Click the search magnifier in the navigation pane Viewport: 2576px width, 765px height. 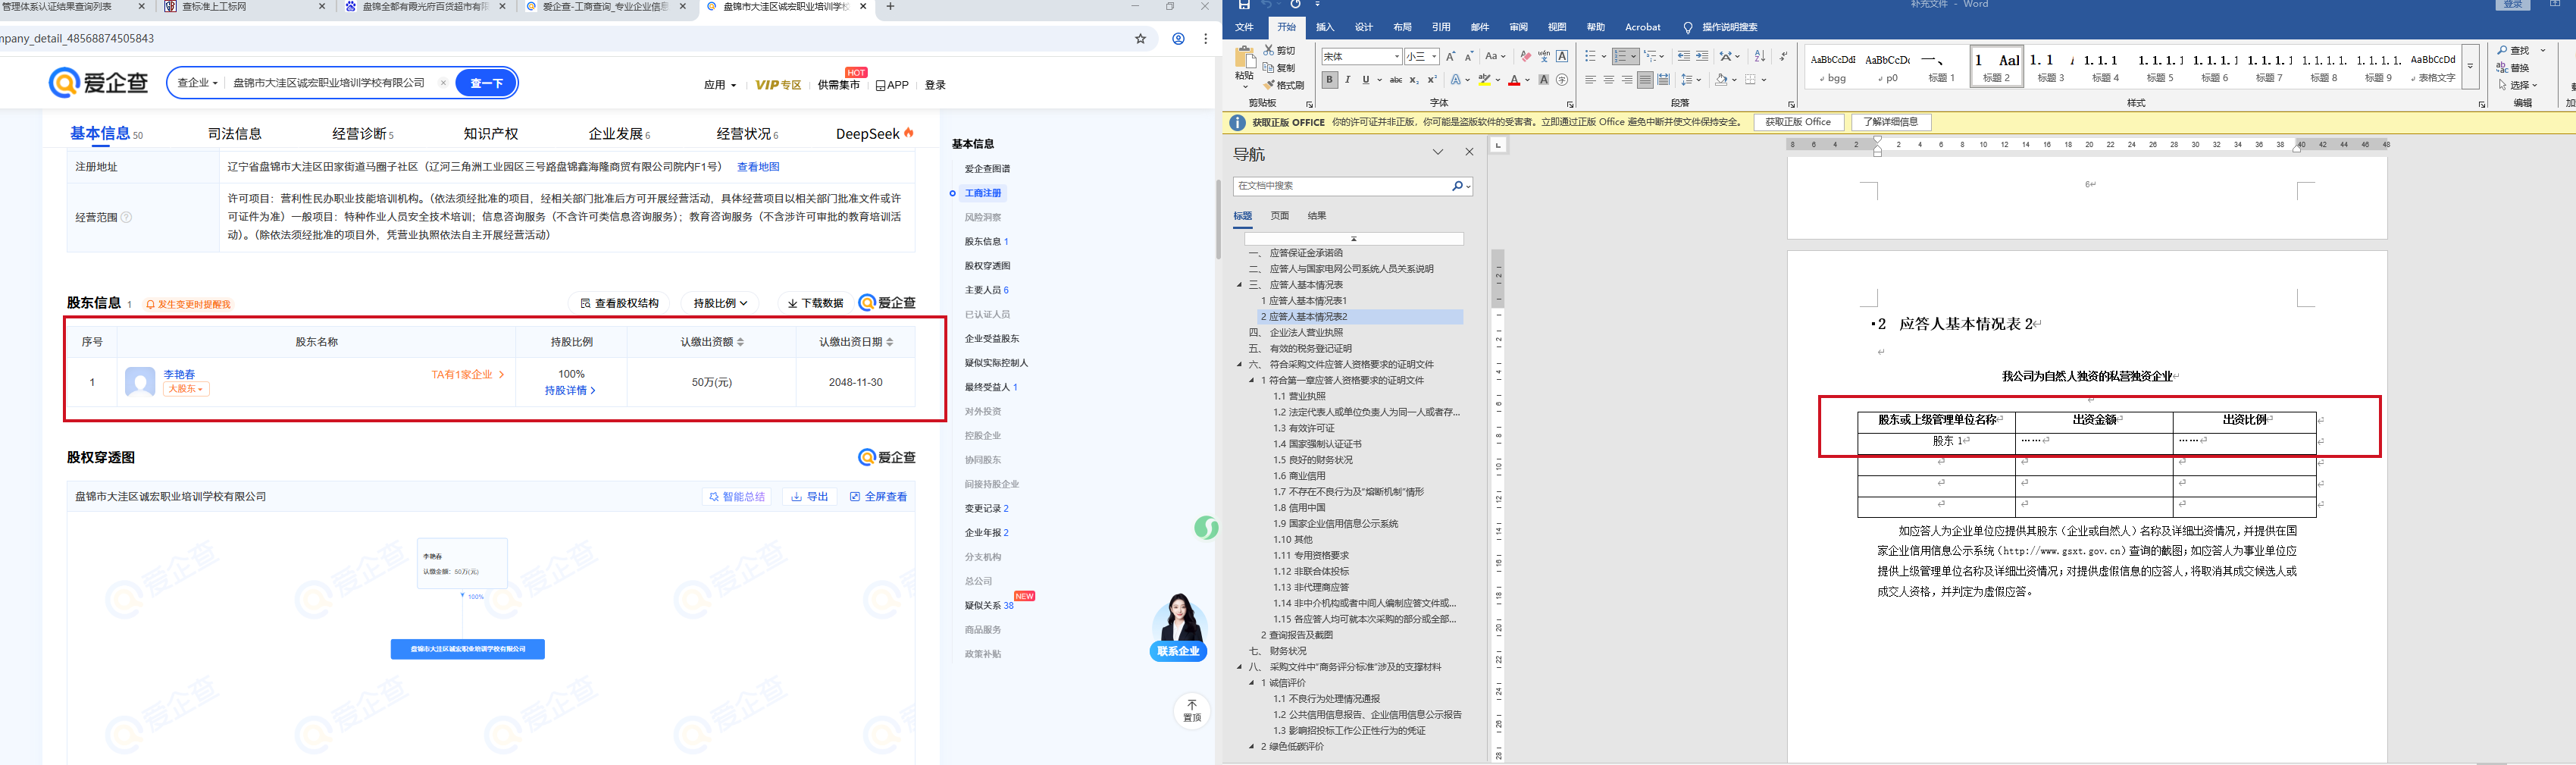[1458, 186]
